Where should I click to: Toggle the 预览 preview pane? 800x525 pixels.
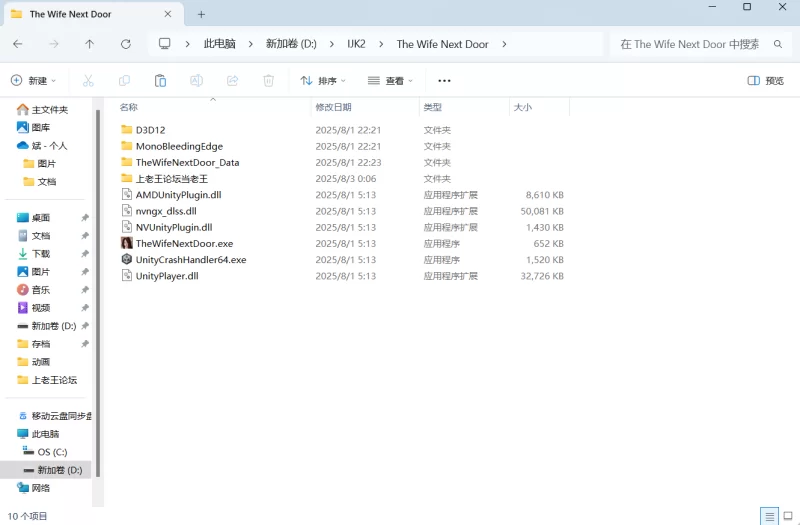(x=765, y=81)
